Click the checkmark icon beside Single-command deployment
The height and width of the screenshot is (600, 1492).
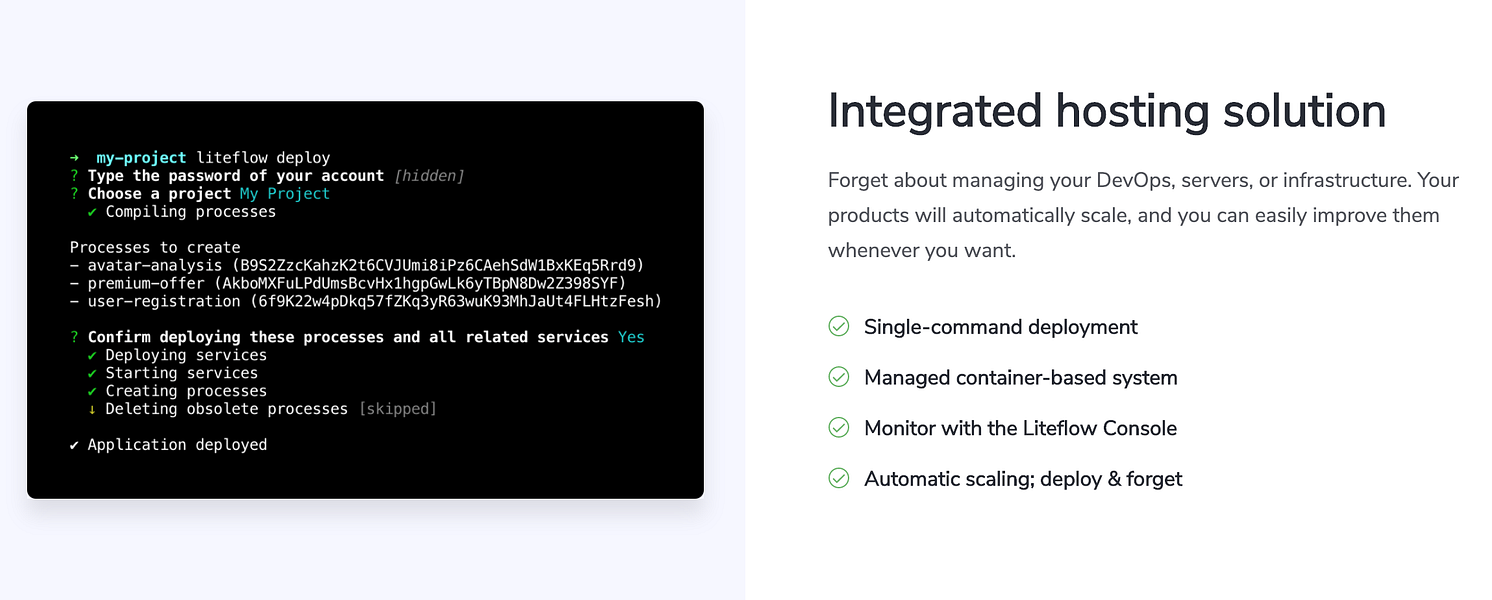point(839,327)
